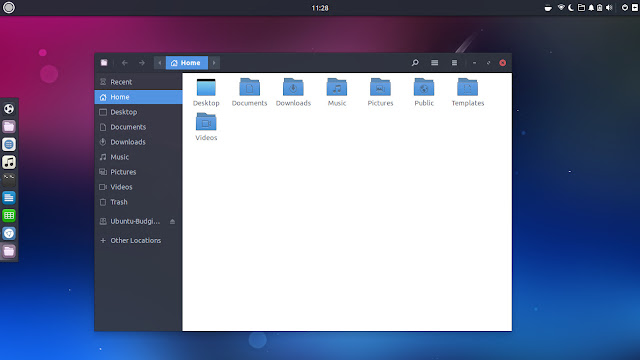640x360 pixels.
Task: Open the file manager hamburger menu
Action: click(x=454, y=62)
